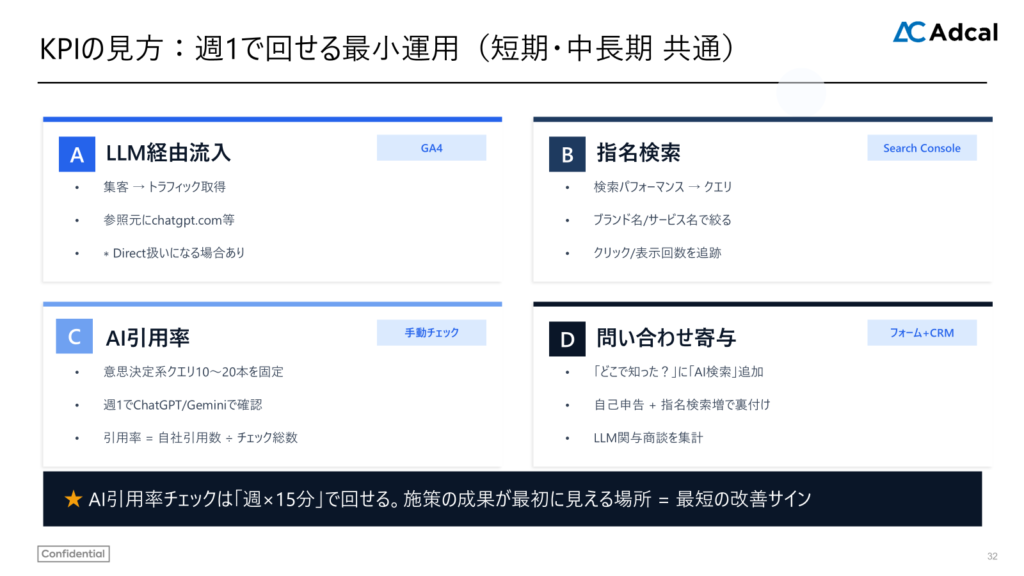Click the black D badge icon
The height and width of the screenshot is (576, 1024).
[x=567, y=339]
